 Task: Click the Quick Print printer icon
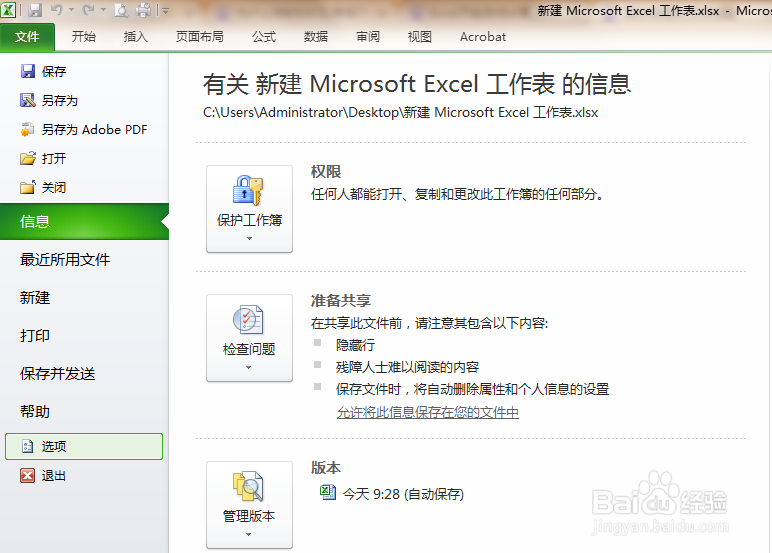143,10
